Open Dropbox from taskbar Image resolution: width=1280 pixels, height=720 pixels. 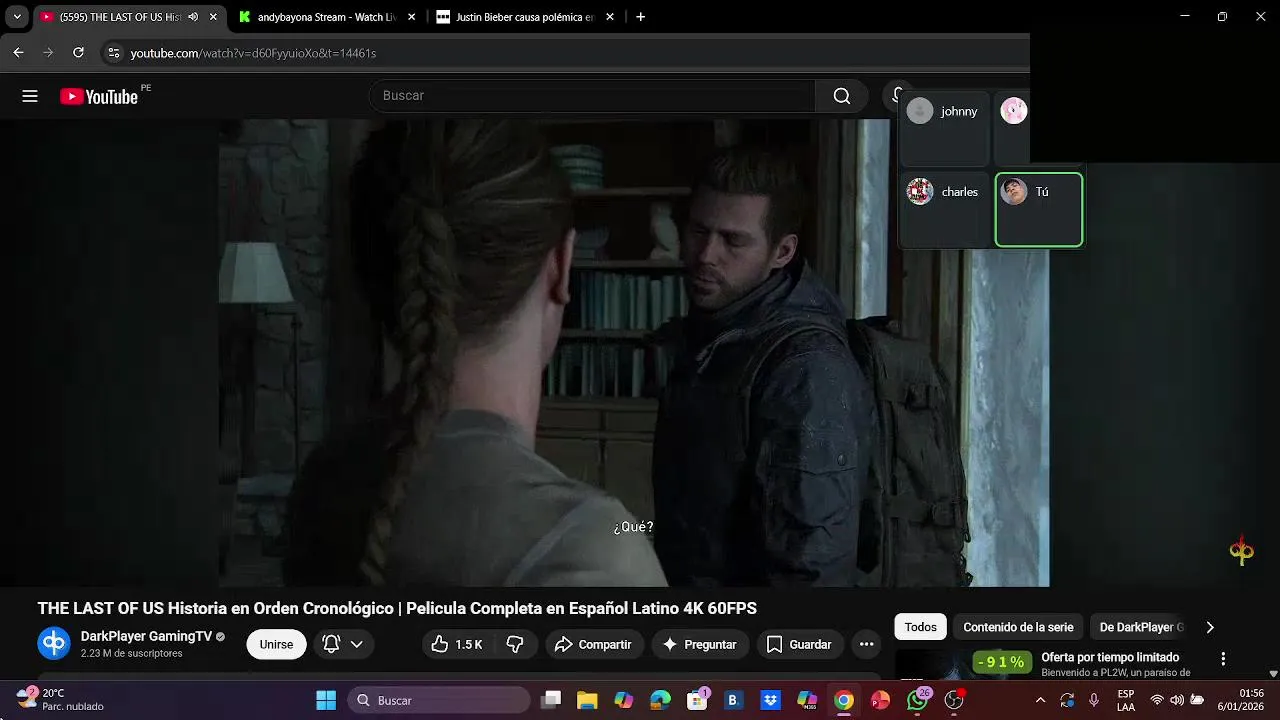770,700
